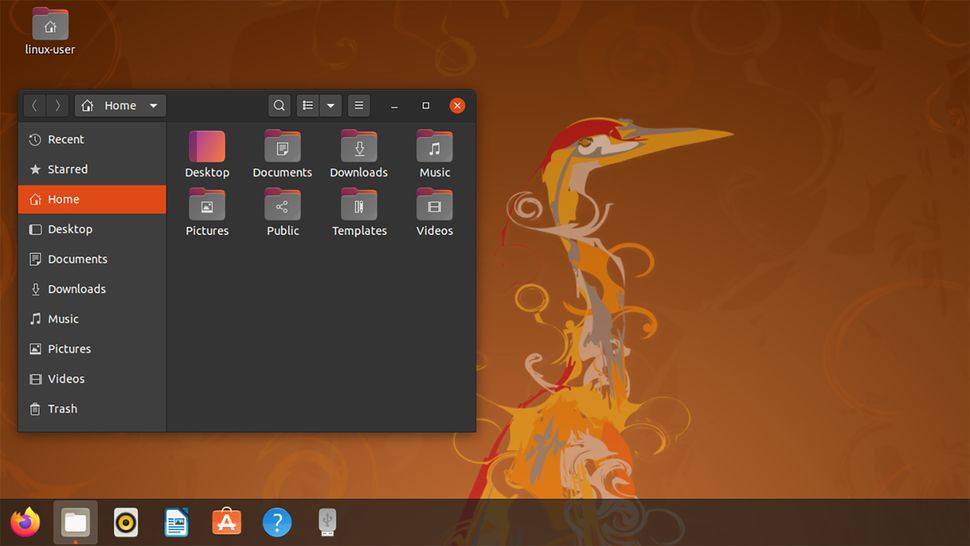Screen dimensions: 970x546
Task: Select Desktop in the sidebar
Action: (x=92, y=229)
